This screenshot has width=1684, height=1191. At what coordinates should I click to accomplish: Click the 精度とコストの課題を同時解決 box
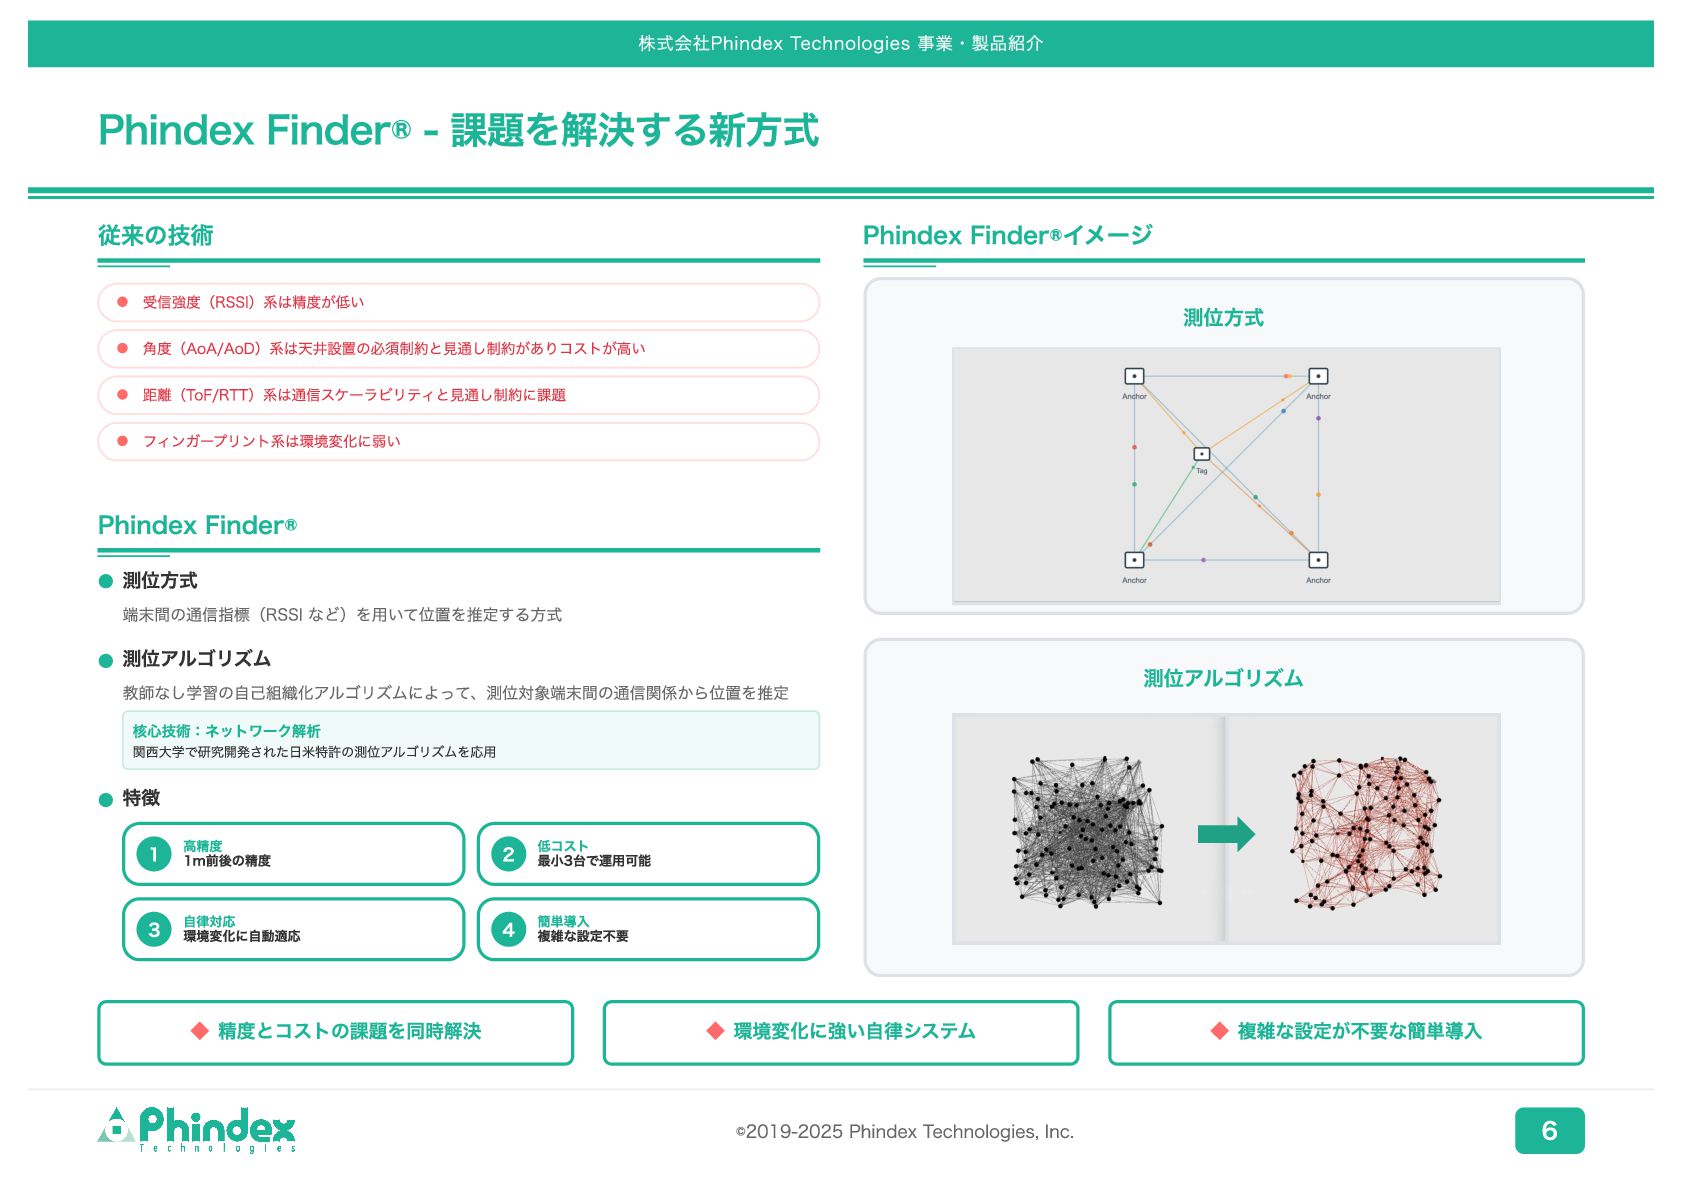coord(336,1032)
